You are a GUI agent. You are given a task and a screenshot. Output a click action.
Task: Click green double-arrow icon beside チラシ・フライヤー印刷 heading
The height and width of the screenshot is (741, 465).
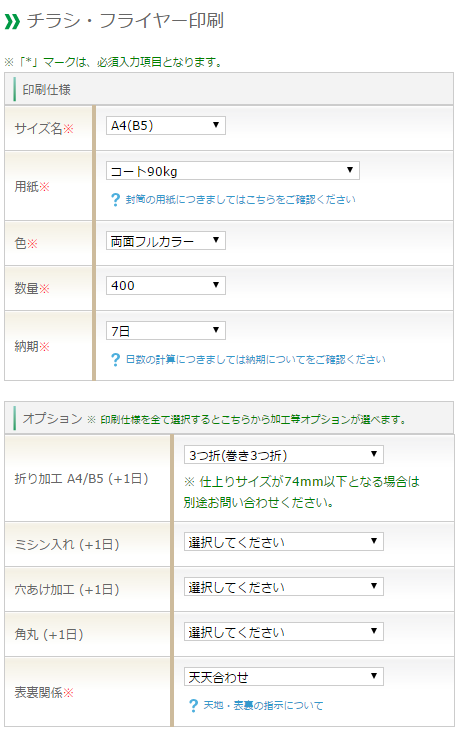point(12,22)
